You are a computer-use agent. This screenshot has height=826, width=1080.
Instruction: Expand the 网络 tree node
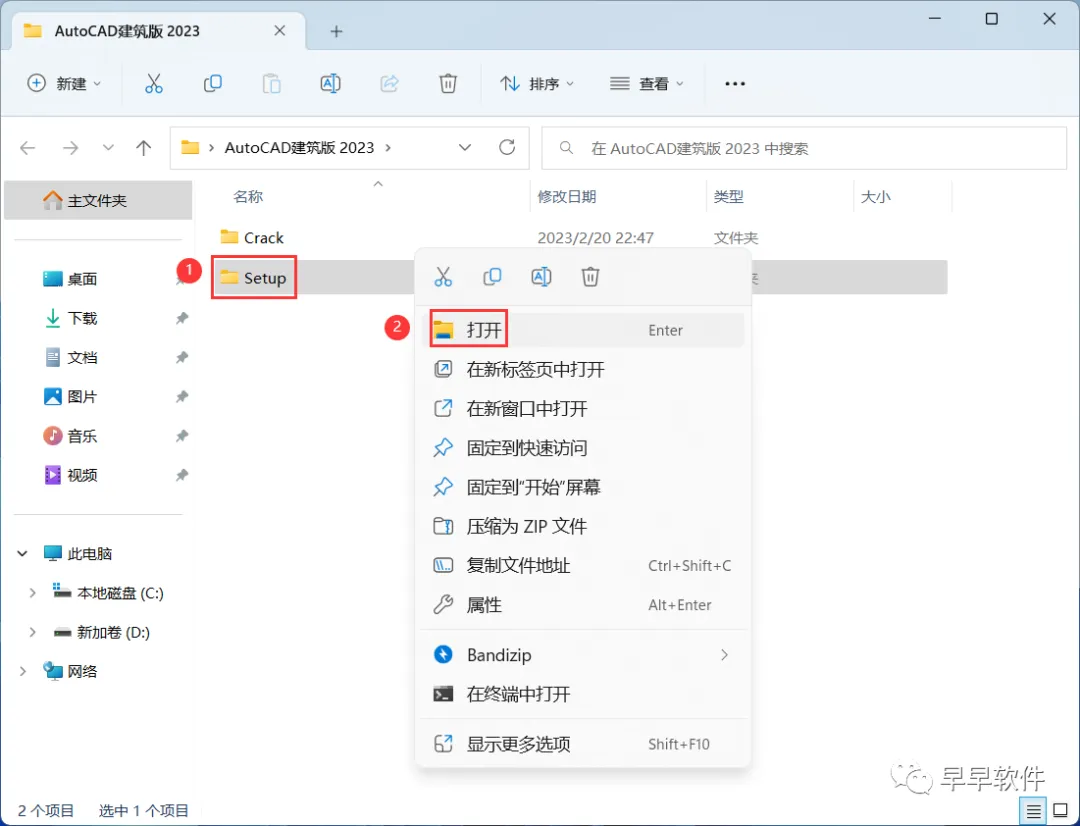[23, 671]
